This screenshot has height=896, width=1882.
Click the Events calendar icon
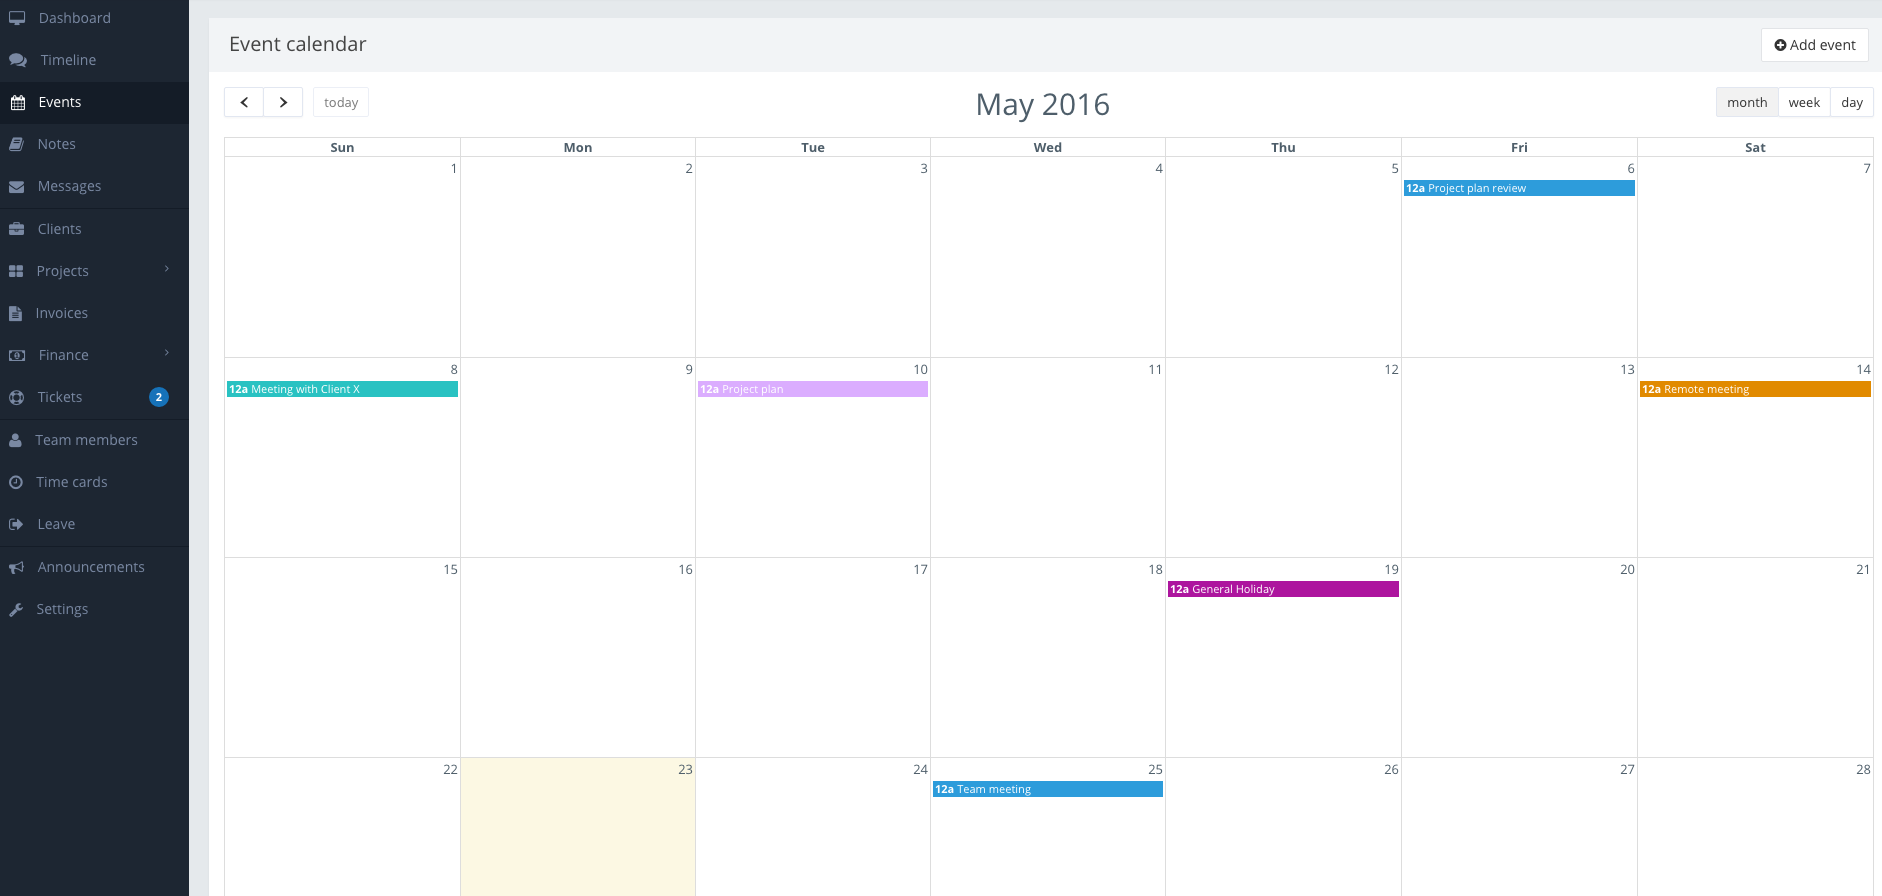[17, 102]
